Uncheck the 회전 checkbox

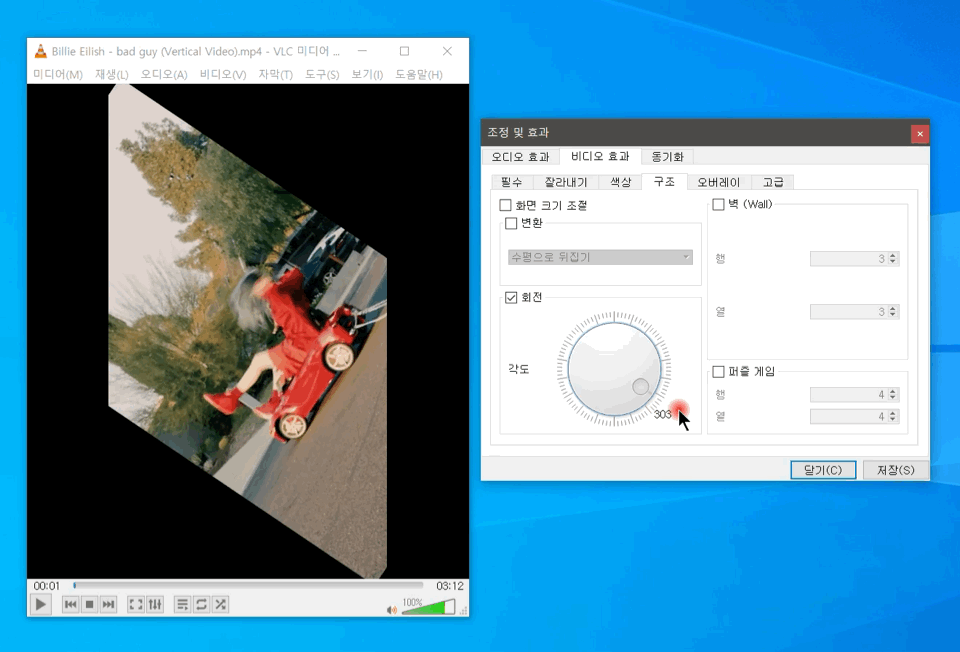pos(511,298)
